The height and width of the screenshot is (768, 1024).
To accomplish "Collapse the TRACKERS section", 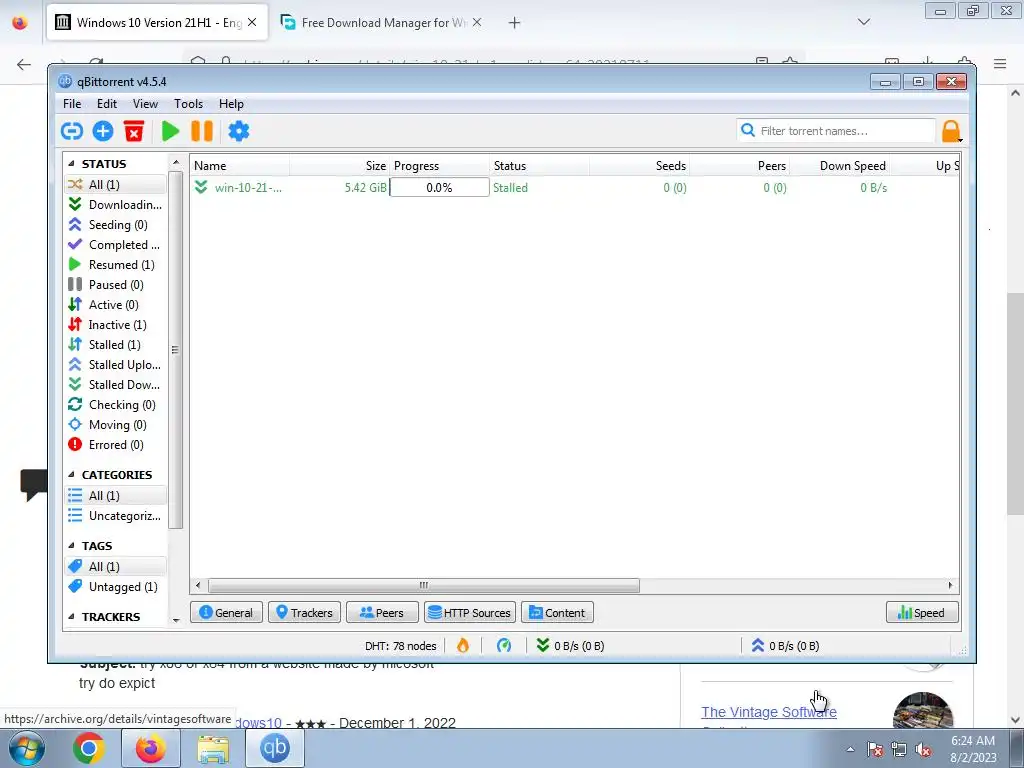I will 71,616.
